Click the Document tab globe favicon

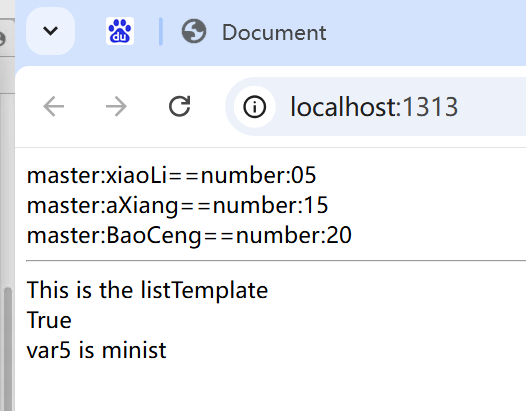(194, 31)
